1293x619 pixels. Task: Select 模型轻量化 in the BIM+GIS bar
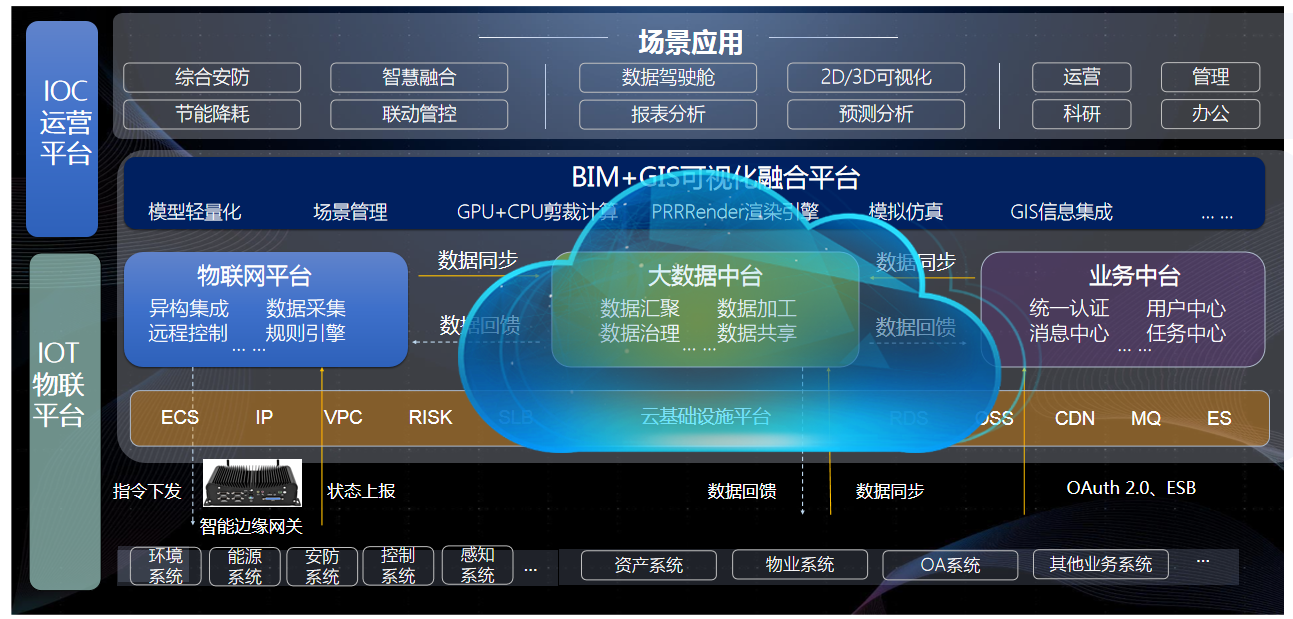coord(195,212)
